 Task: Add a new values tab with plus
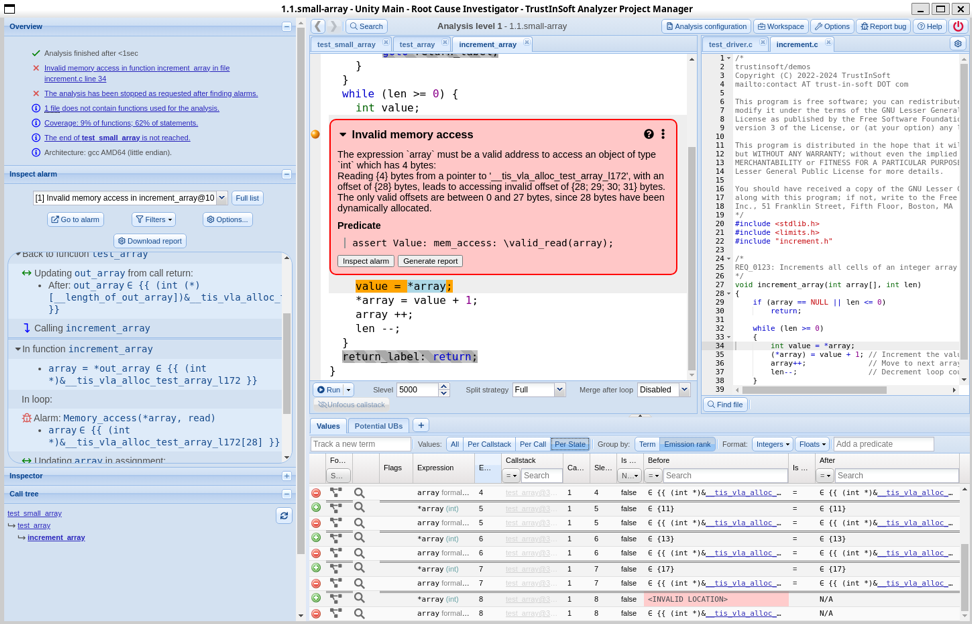point(421,426)
